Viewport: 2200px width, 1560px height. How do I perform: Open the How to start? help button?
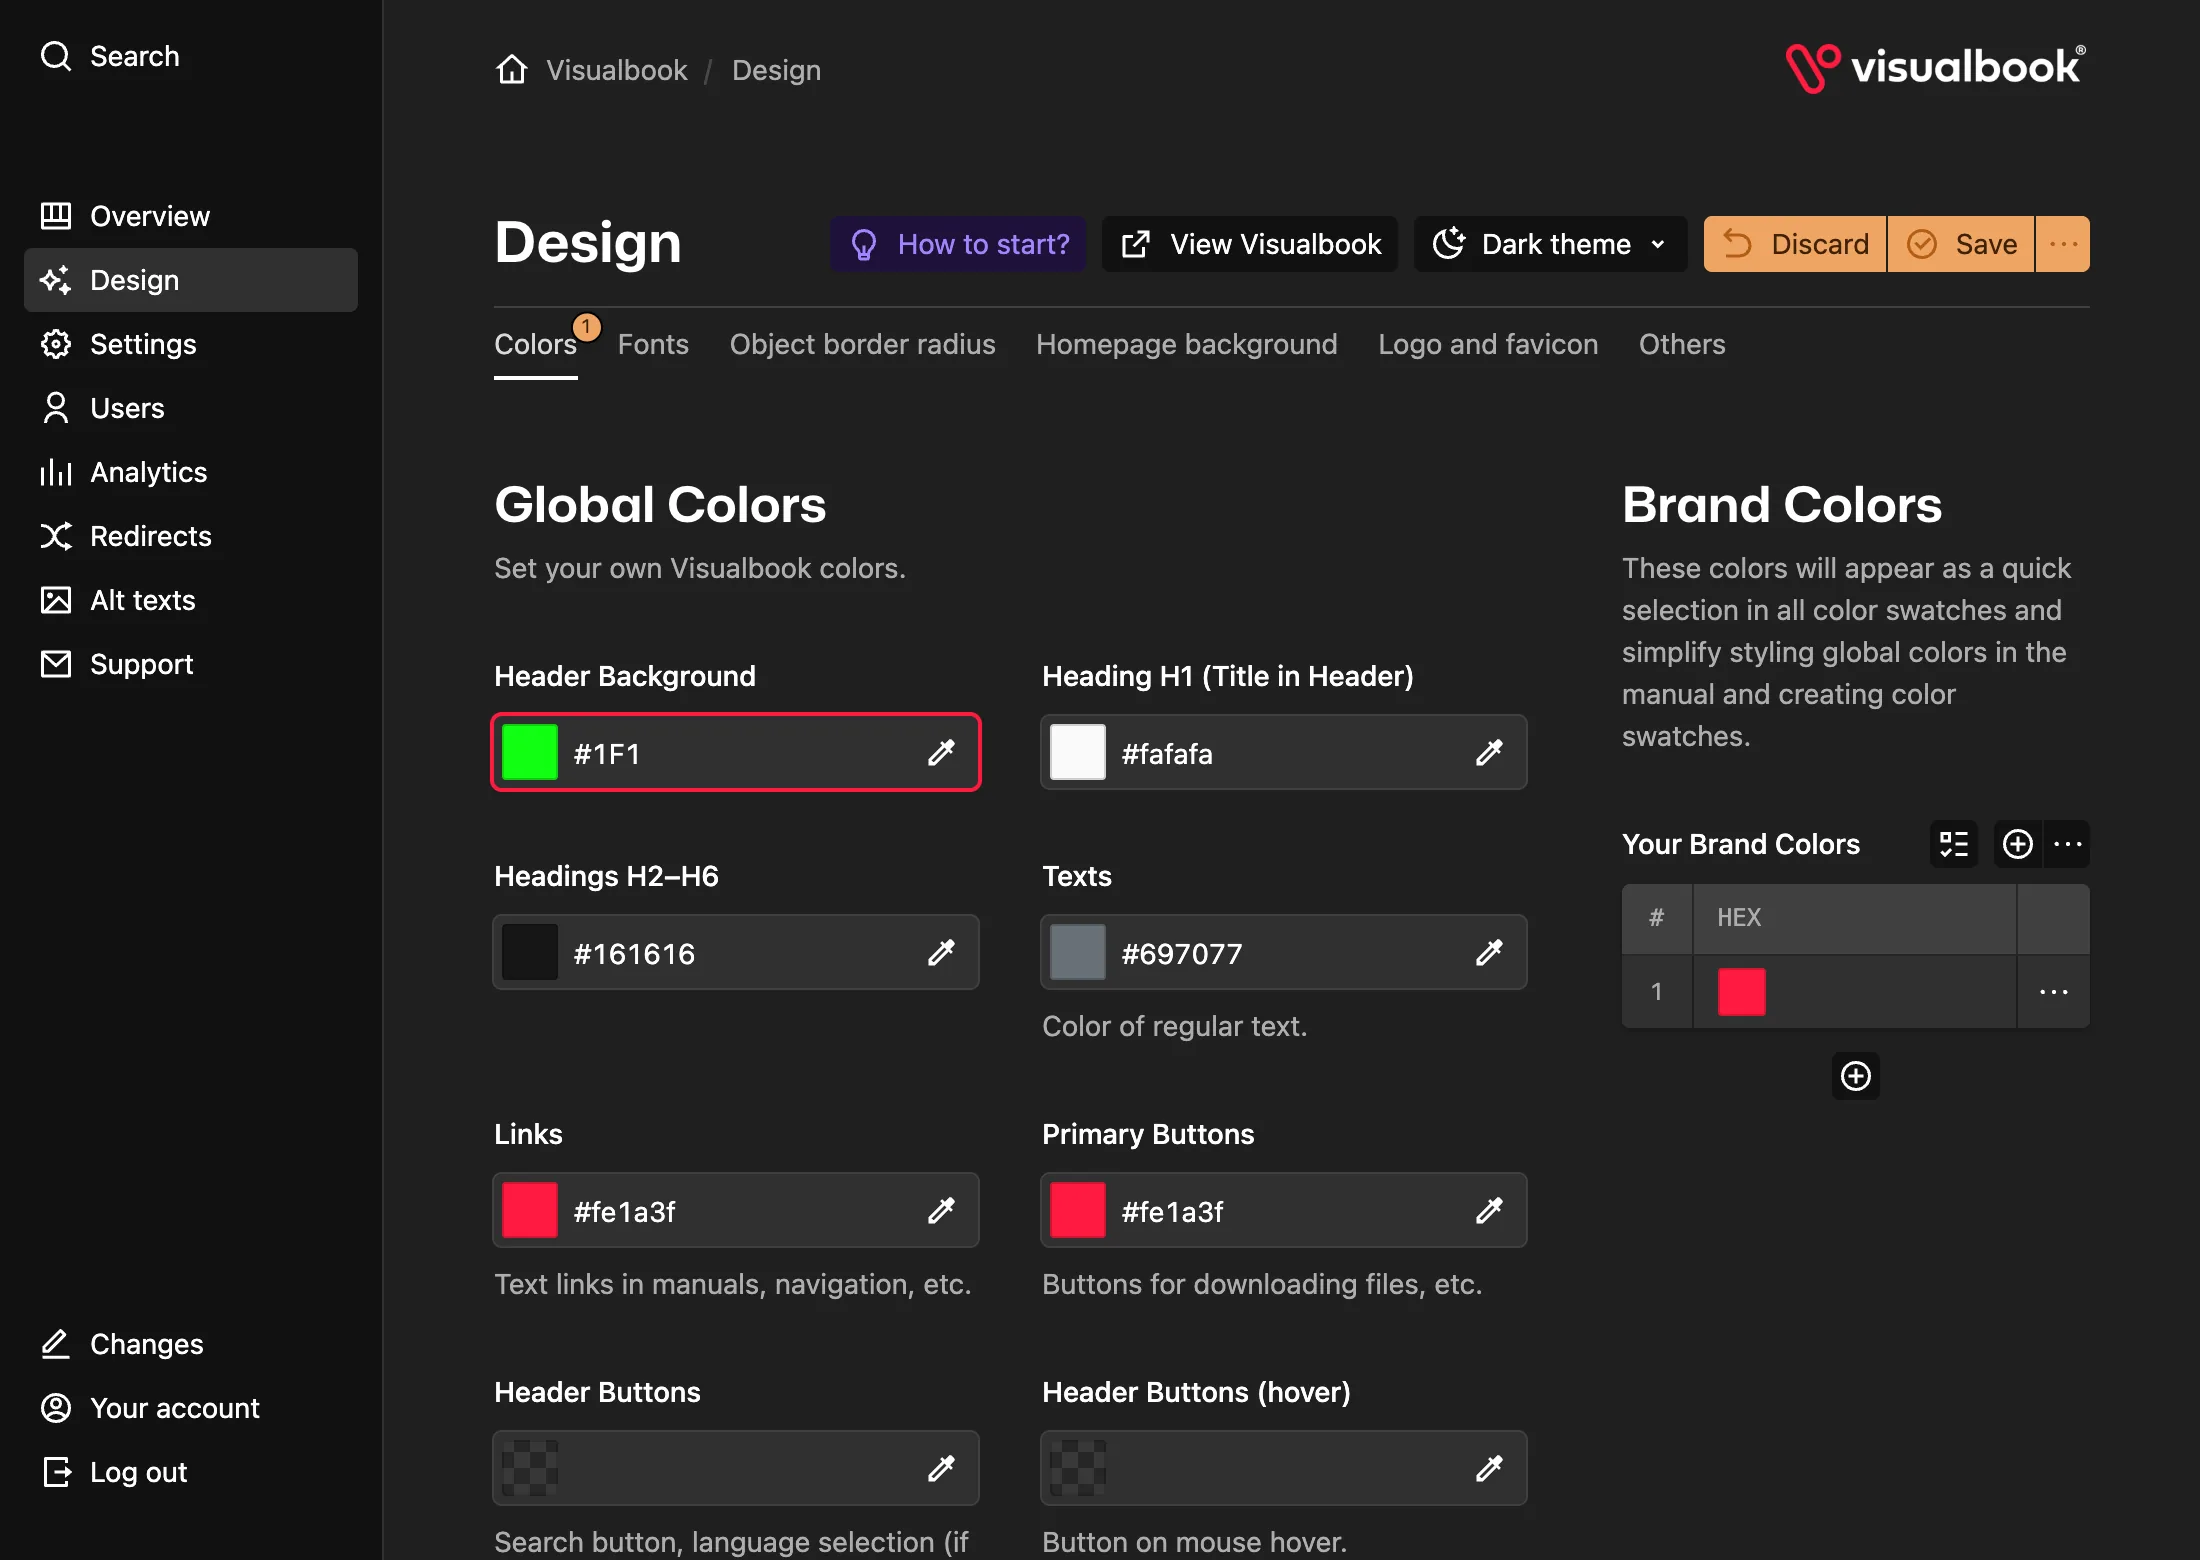(x=958, y=244)
